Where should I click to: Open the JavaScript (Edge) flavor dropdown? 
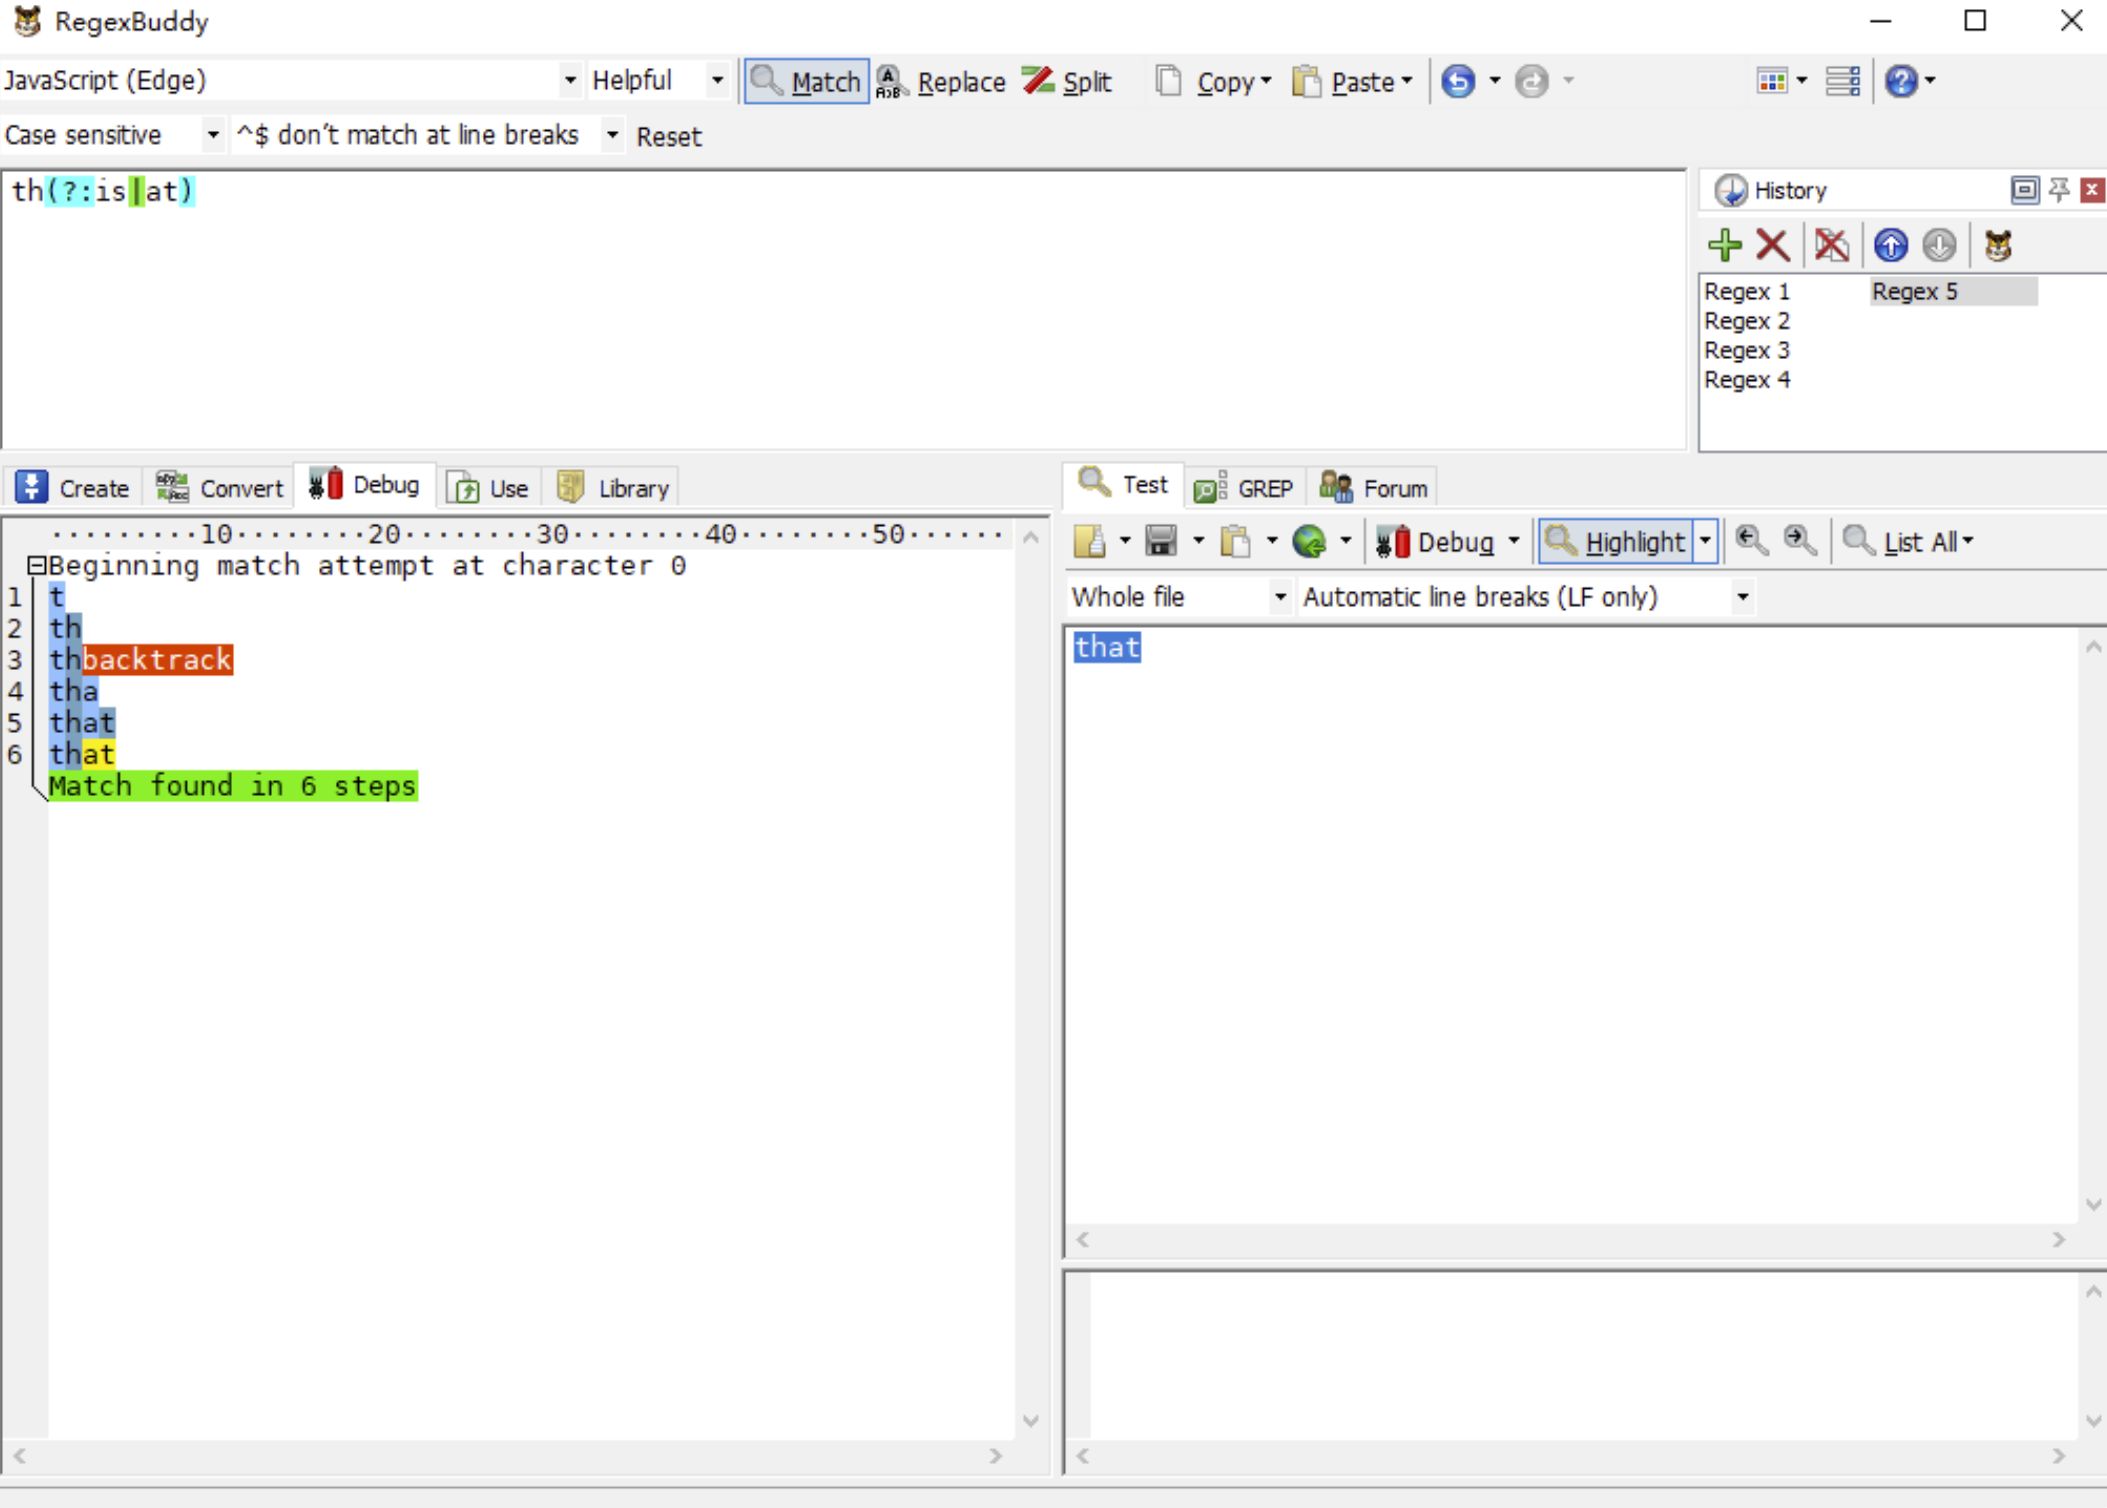(569, 81)
